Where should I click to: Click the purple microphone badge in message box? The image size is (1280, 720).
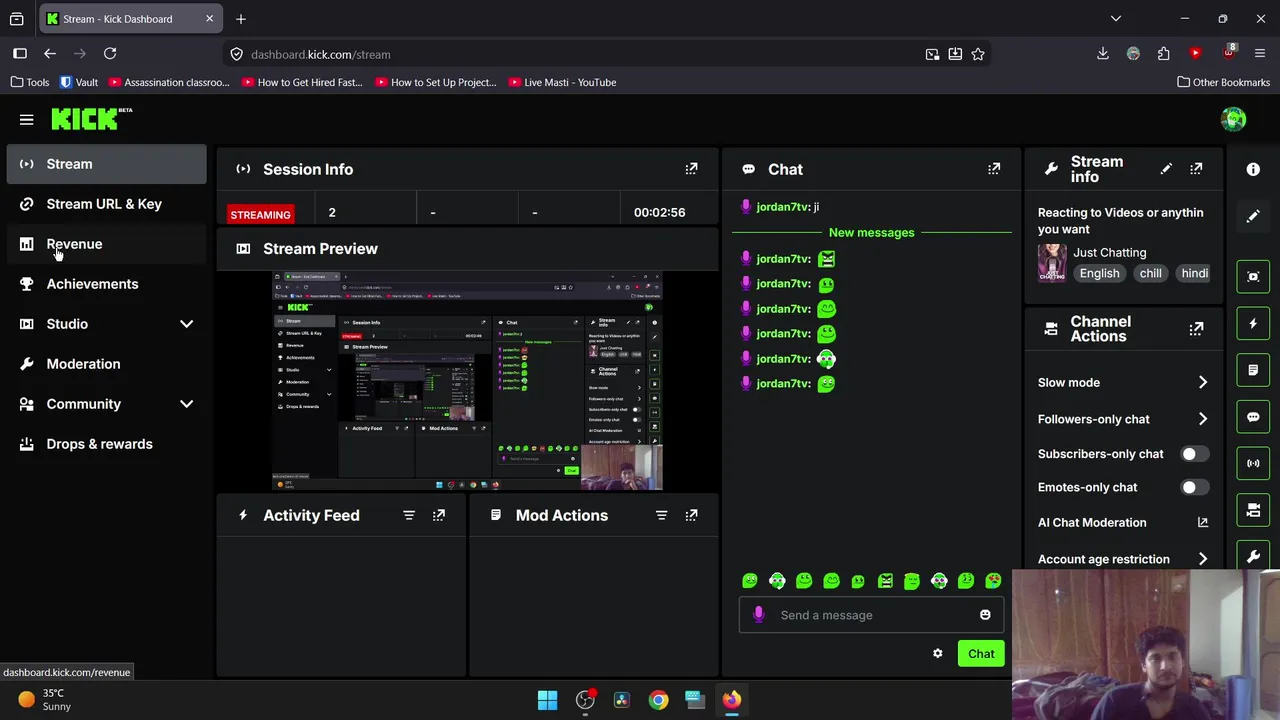click(x=758, y=615)
